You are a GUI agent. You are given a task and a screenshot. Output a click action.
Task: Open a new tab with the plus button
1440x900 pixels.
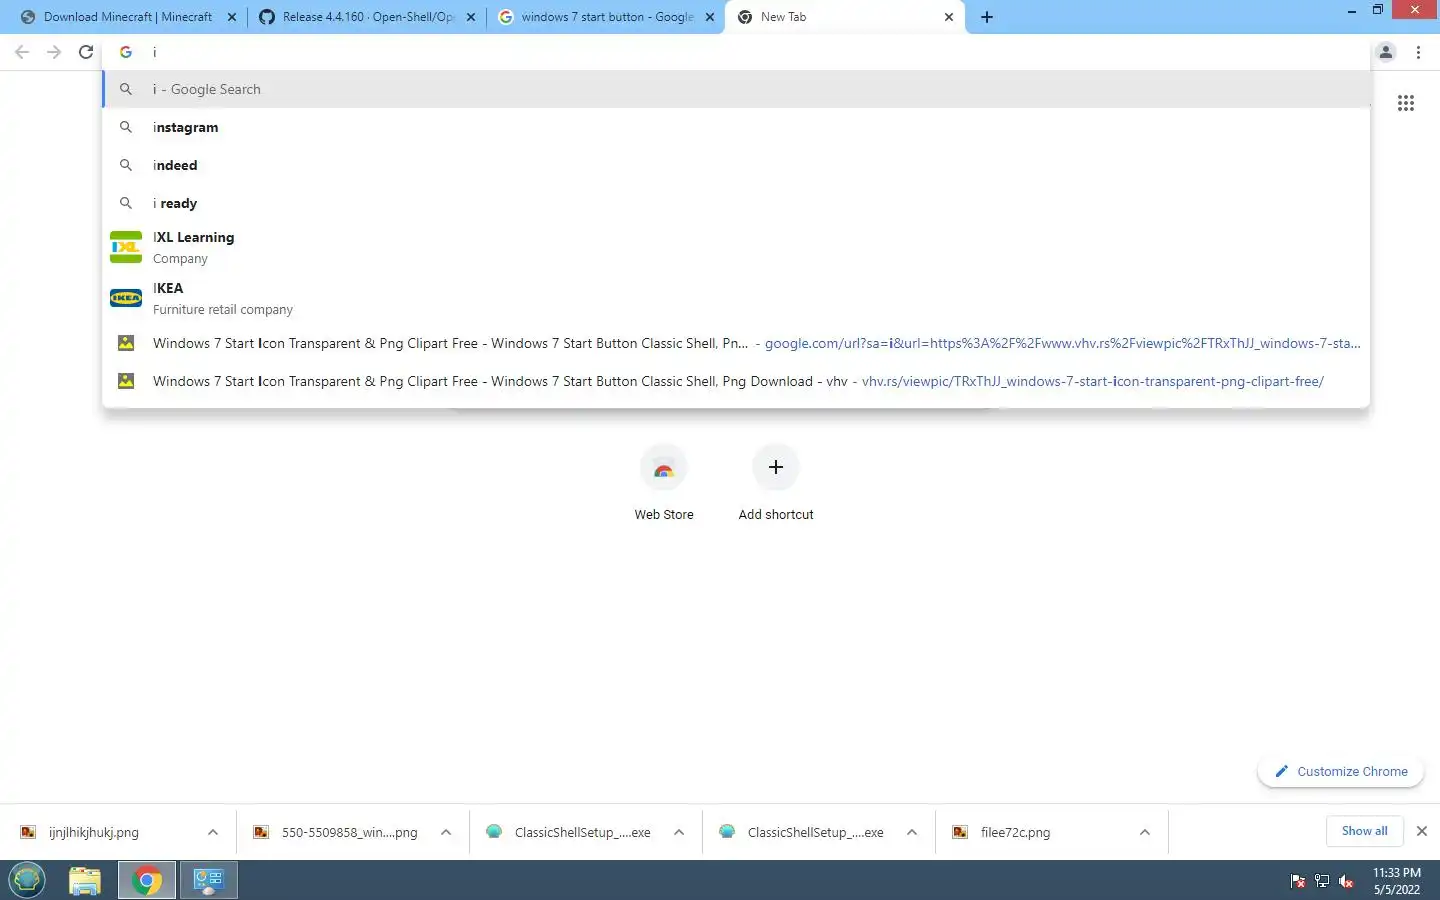[987, 17]
